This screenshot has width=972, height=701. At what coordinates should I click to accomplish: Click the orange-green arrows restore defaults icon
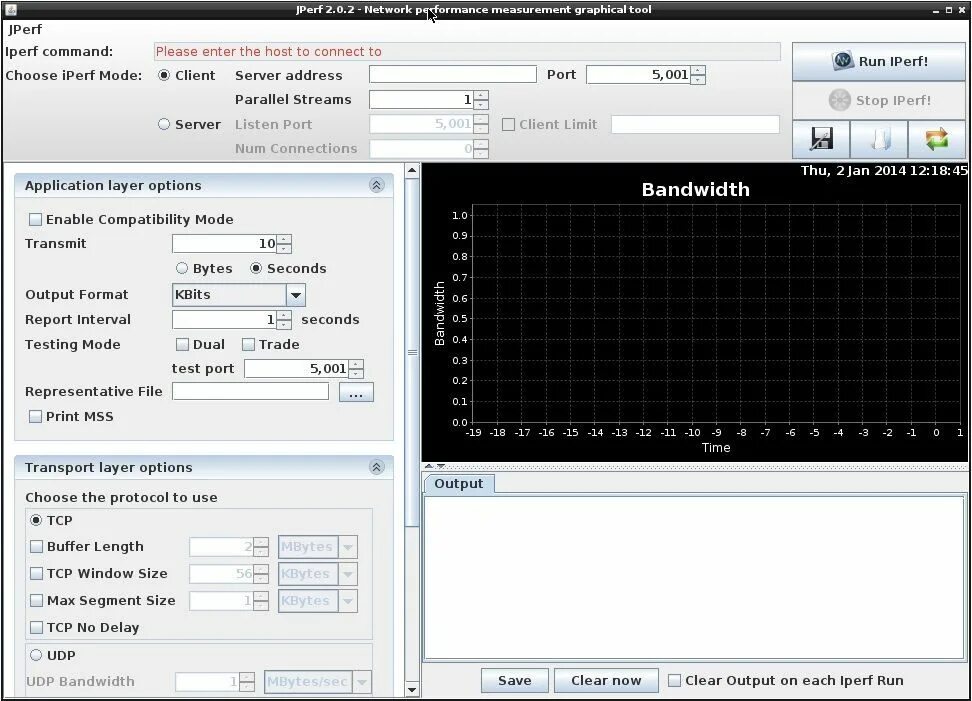click(x=937, y=139)
